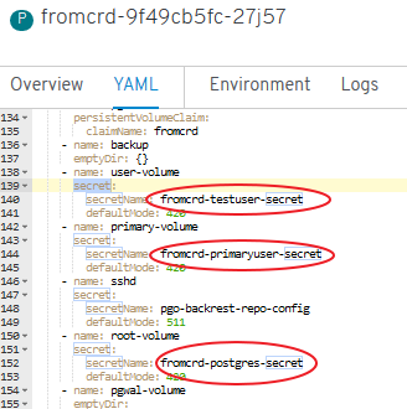Click the name value 'user-volume'
407x409 pixels.
[x=145, y=172]
